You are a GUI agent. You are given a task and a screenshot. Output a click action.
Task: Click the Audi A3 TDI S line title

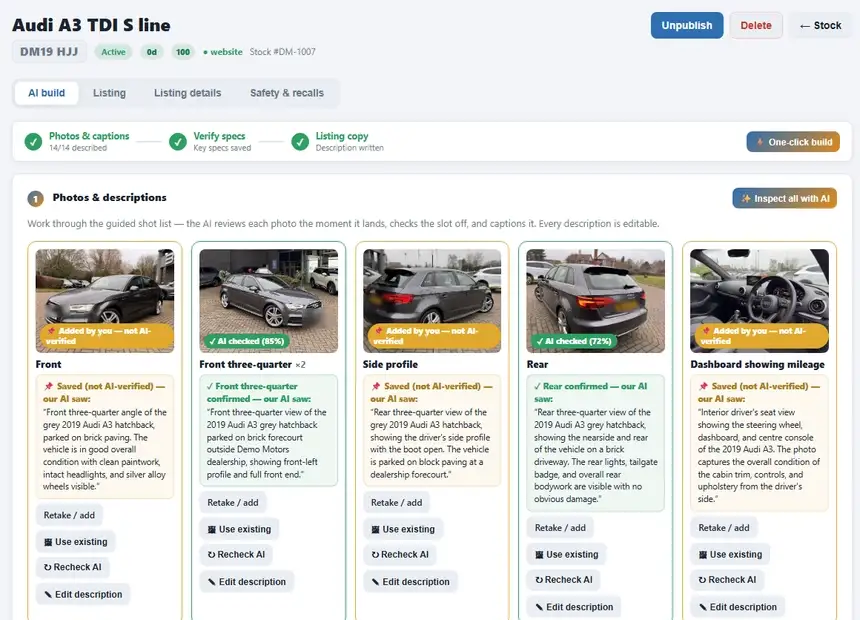(x=91, y=25)
